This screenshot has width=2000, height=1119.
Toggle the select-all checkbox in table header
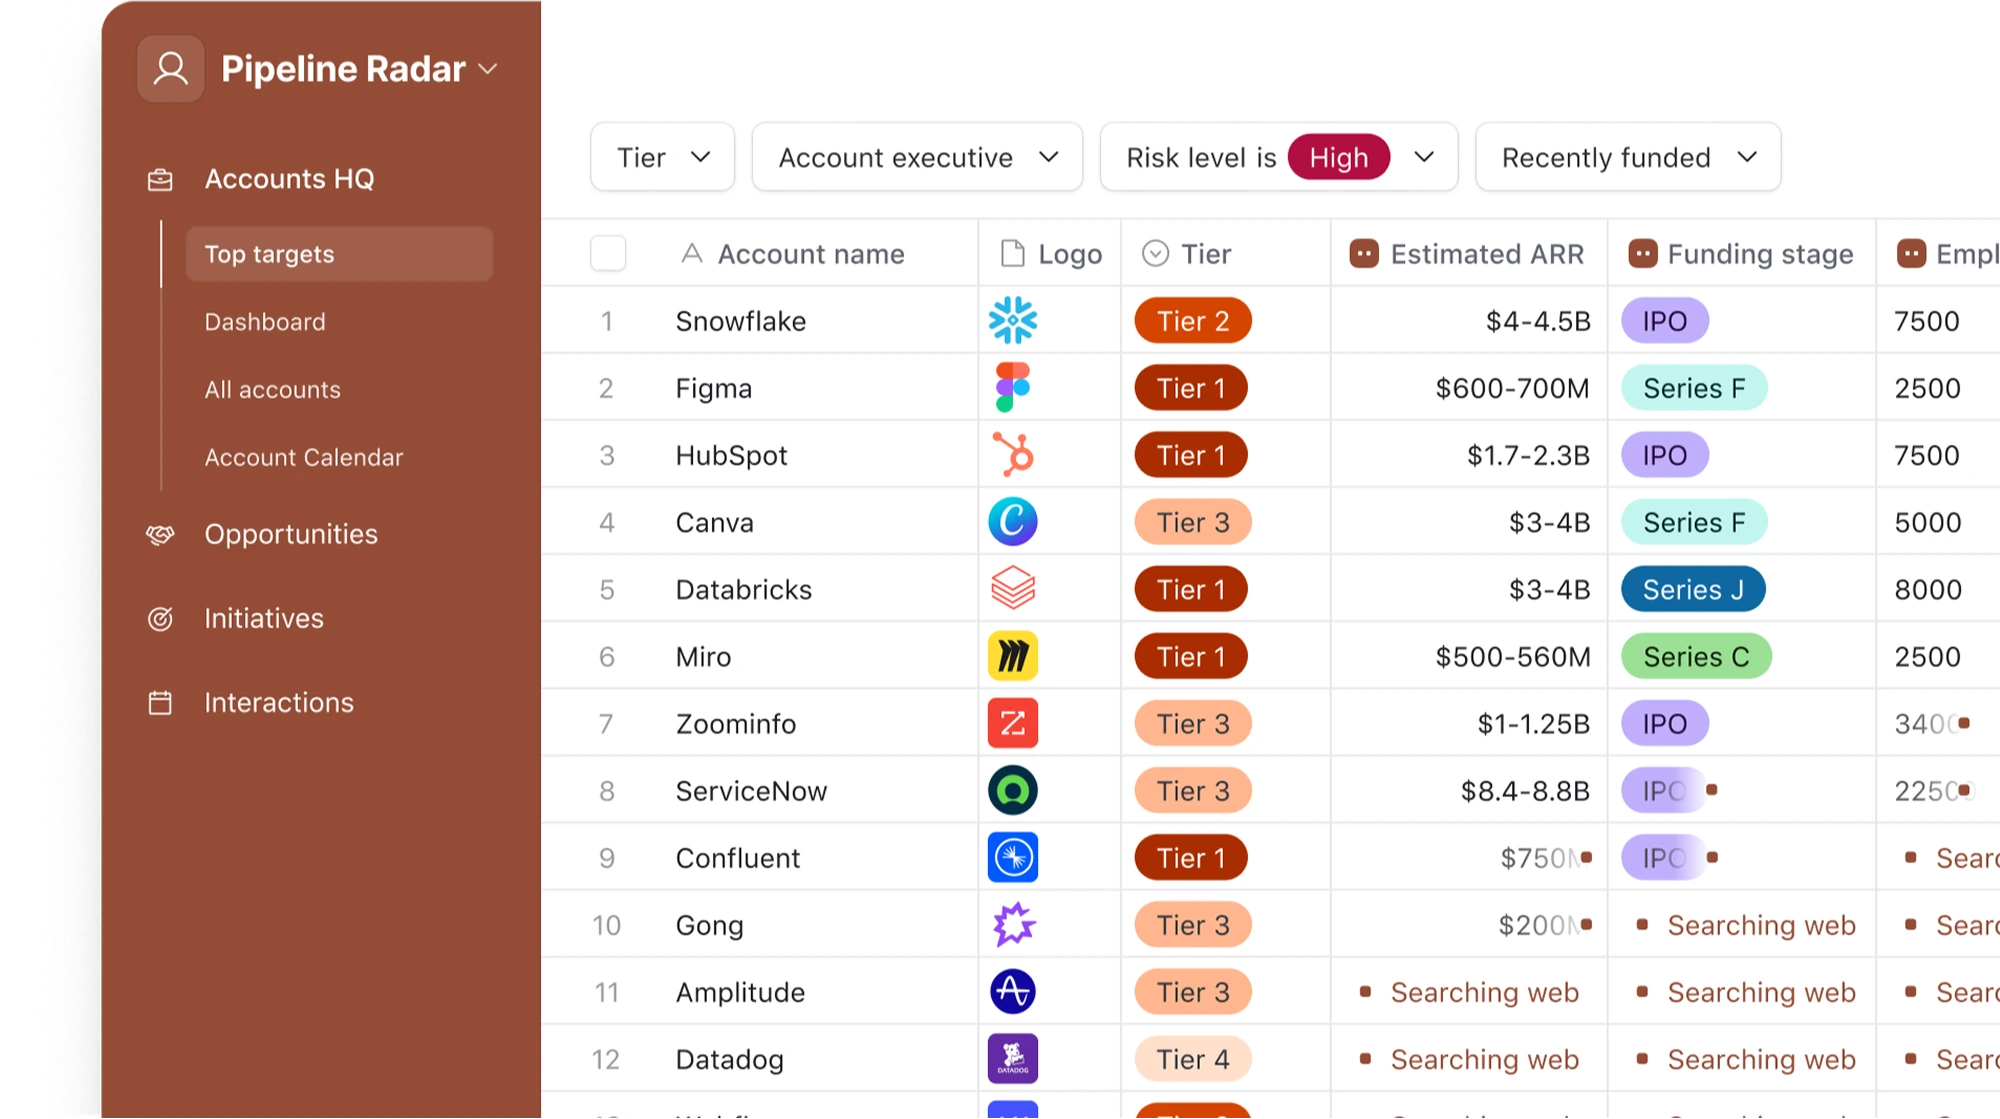[x=608, y=254]
